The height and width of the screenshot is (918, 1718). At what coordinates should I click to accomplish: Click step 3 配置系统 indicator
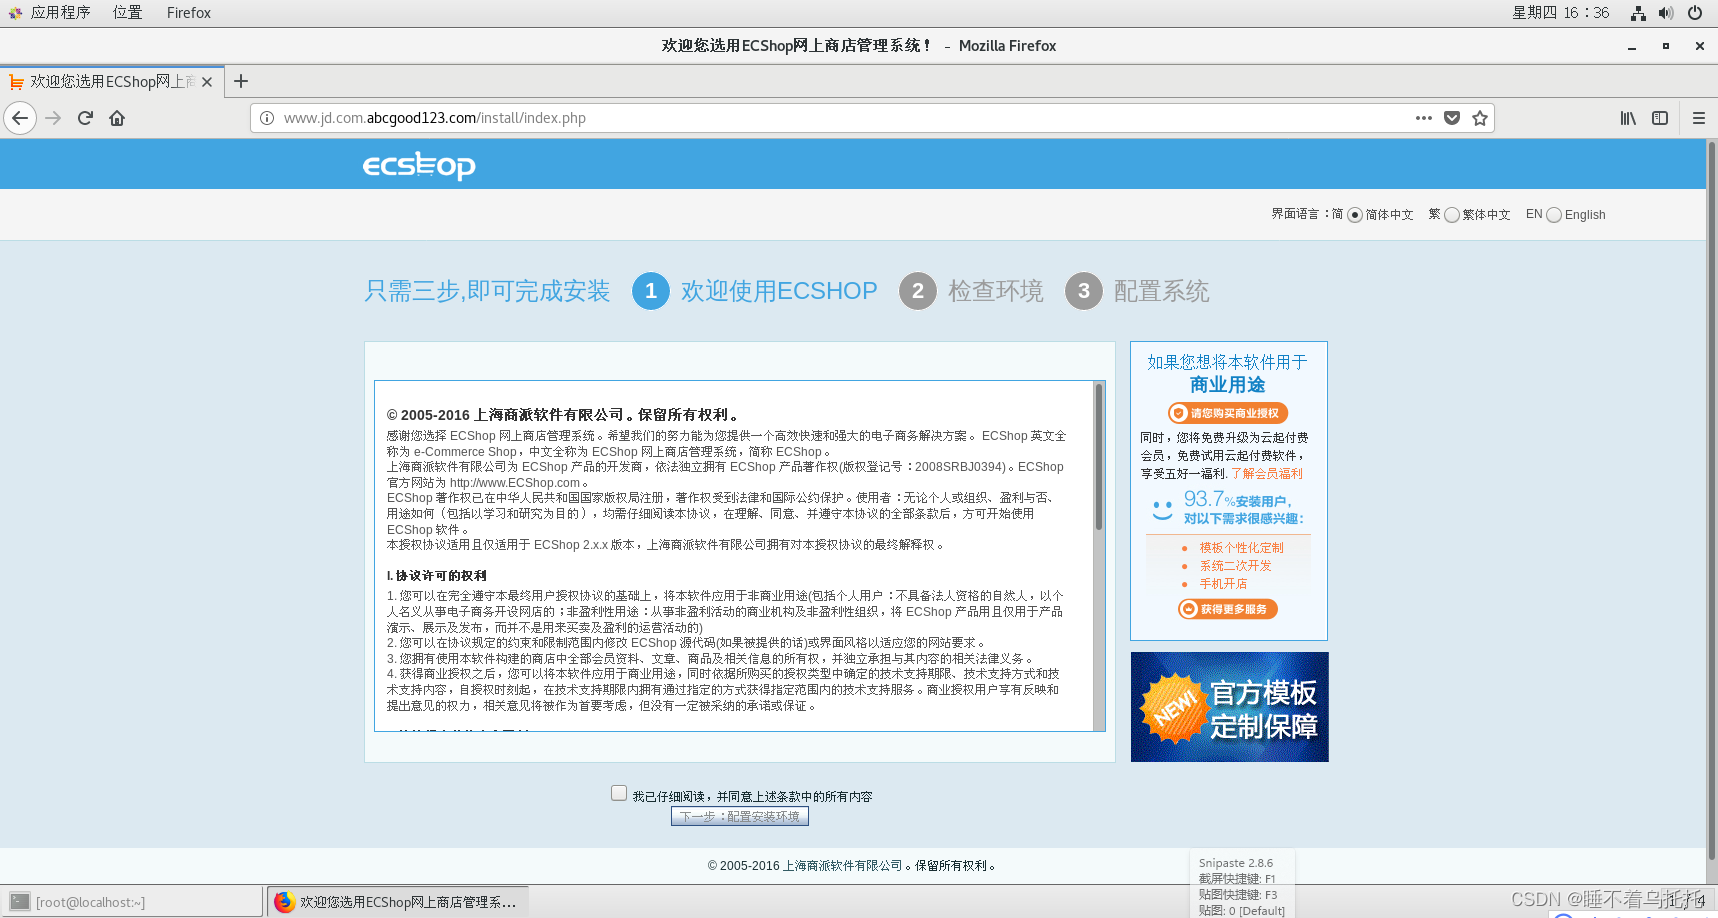1137,291
